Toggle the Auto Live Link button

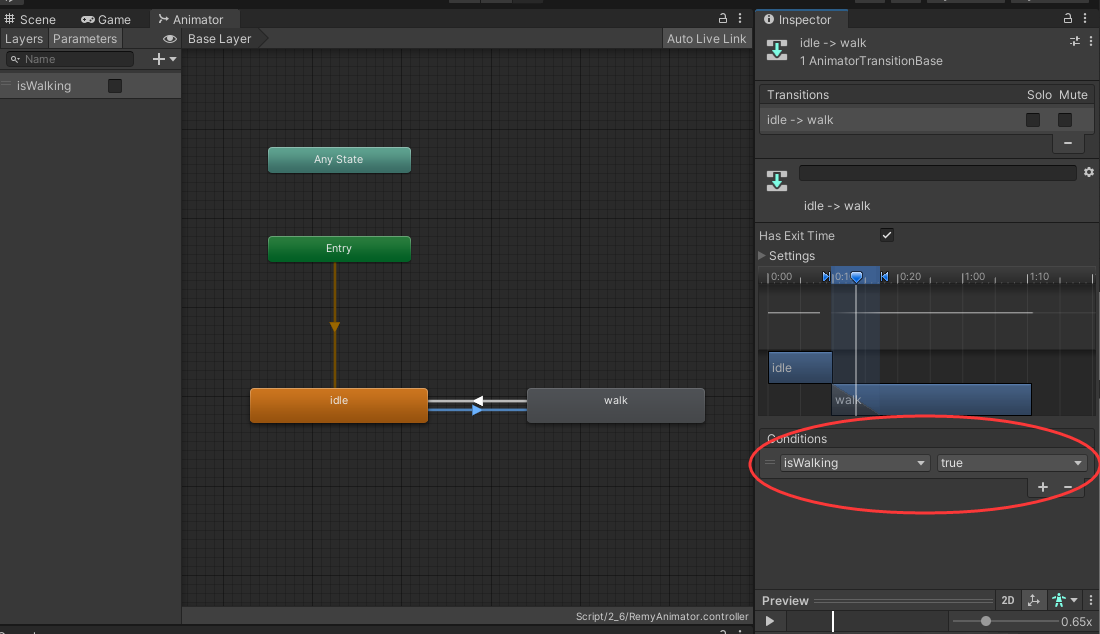pos(706,39)
